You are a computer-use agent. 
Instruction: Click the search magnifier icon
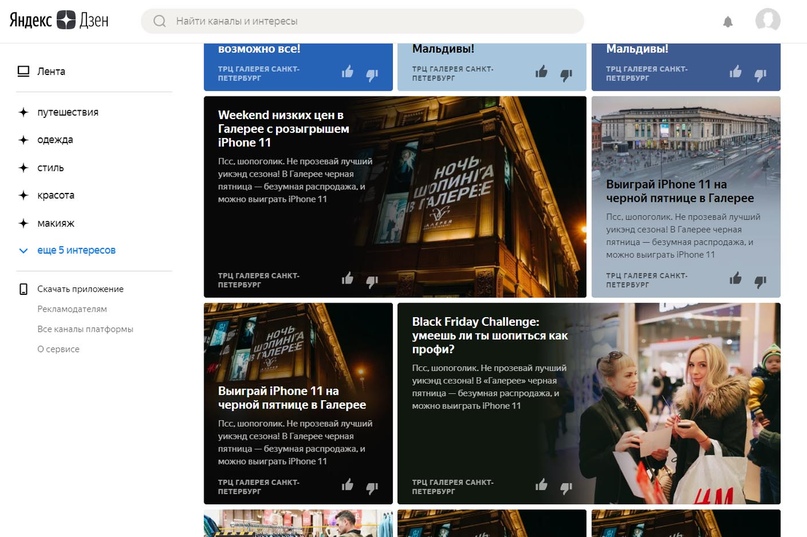(x=160, y=21)
